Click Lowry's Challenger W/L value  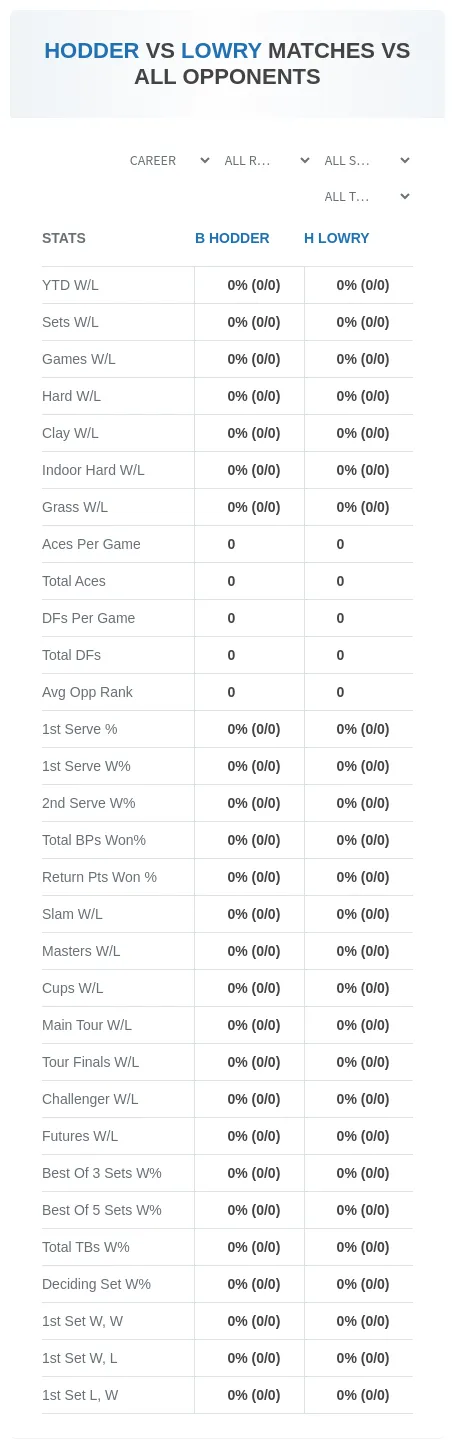point(363,1099)
